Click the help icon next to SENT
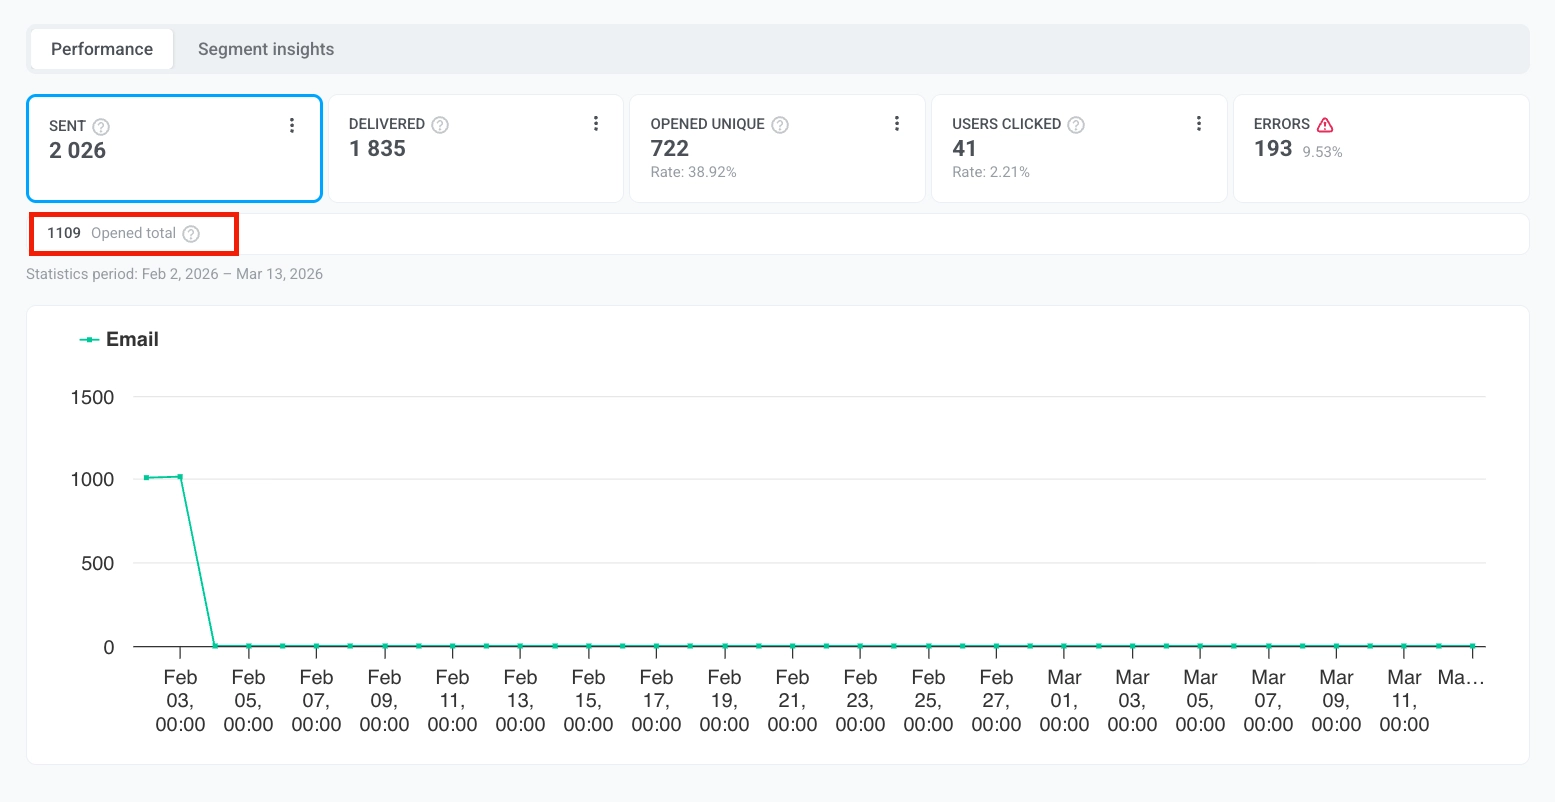The image size is (1555, 802). tap(103, 126)
